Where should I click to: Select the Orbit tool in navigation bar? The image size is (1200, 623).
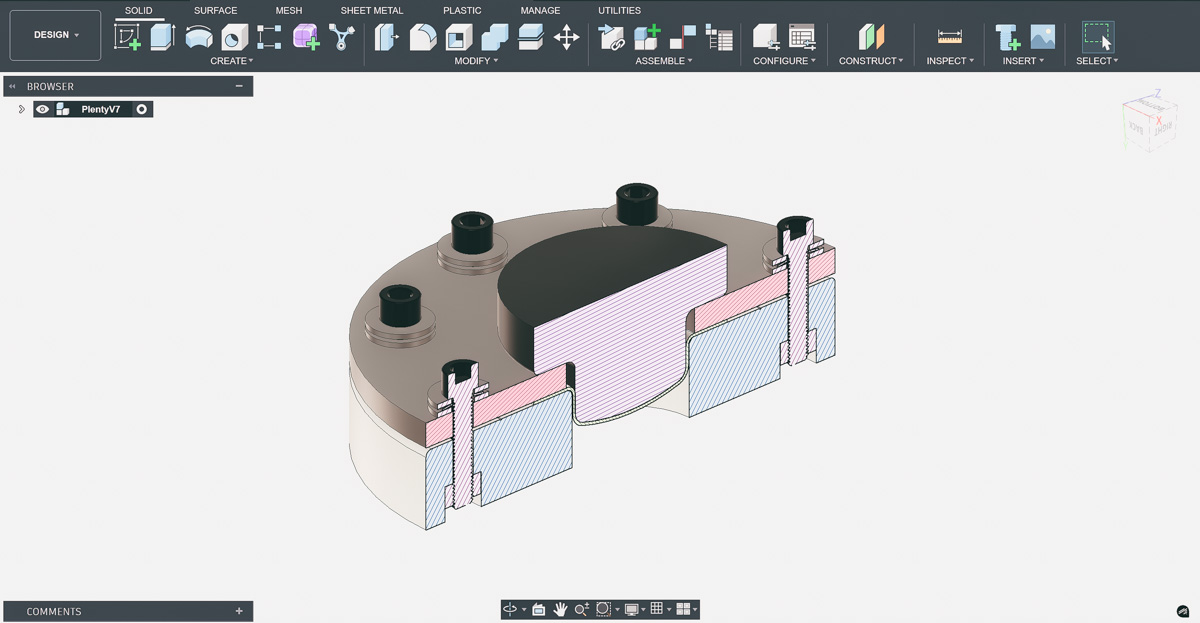tap(510, 609)
